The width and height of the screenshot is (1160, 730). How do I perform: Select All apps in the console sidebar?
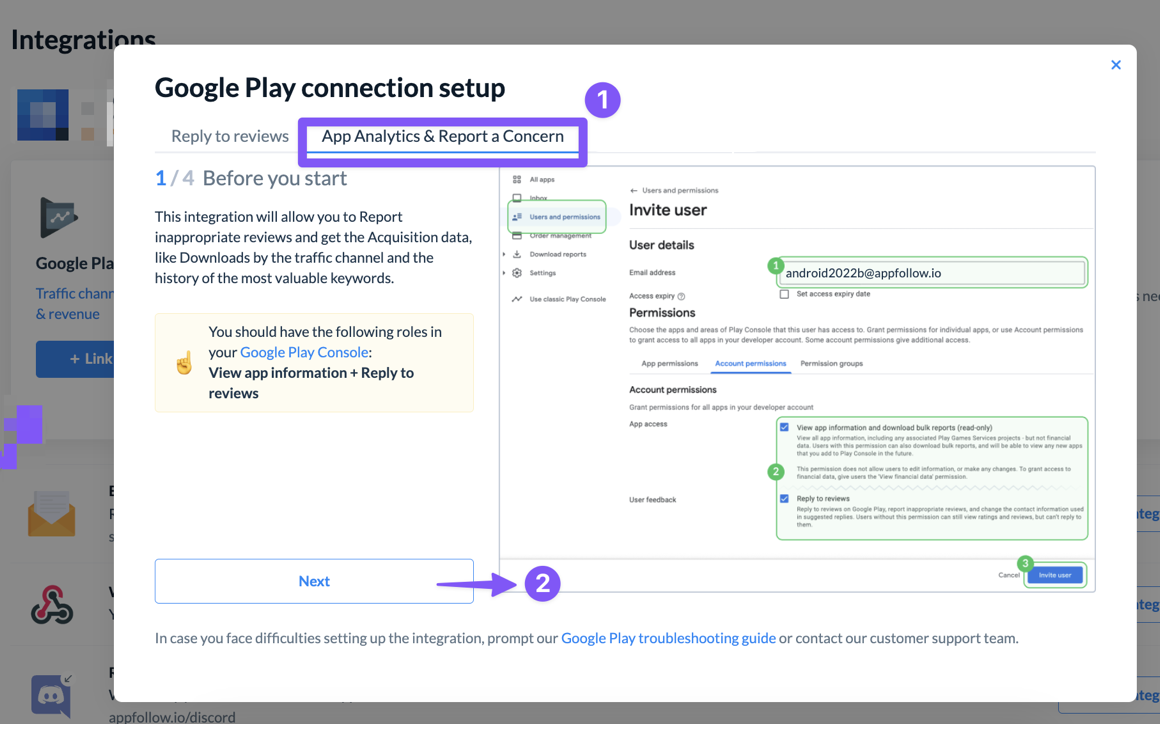(x=542, y=180)
